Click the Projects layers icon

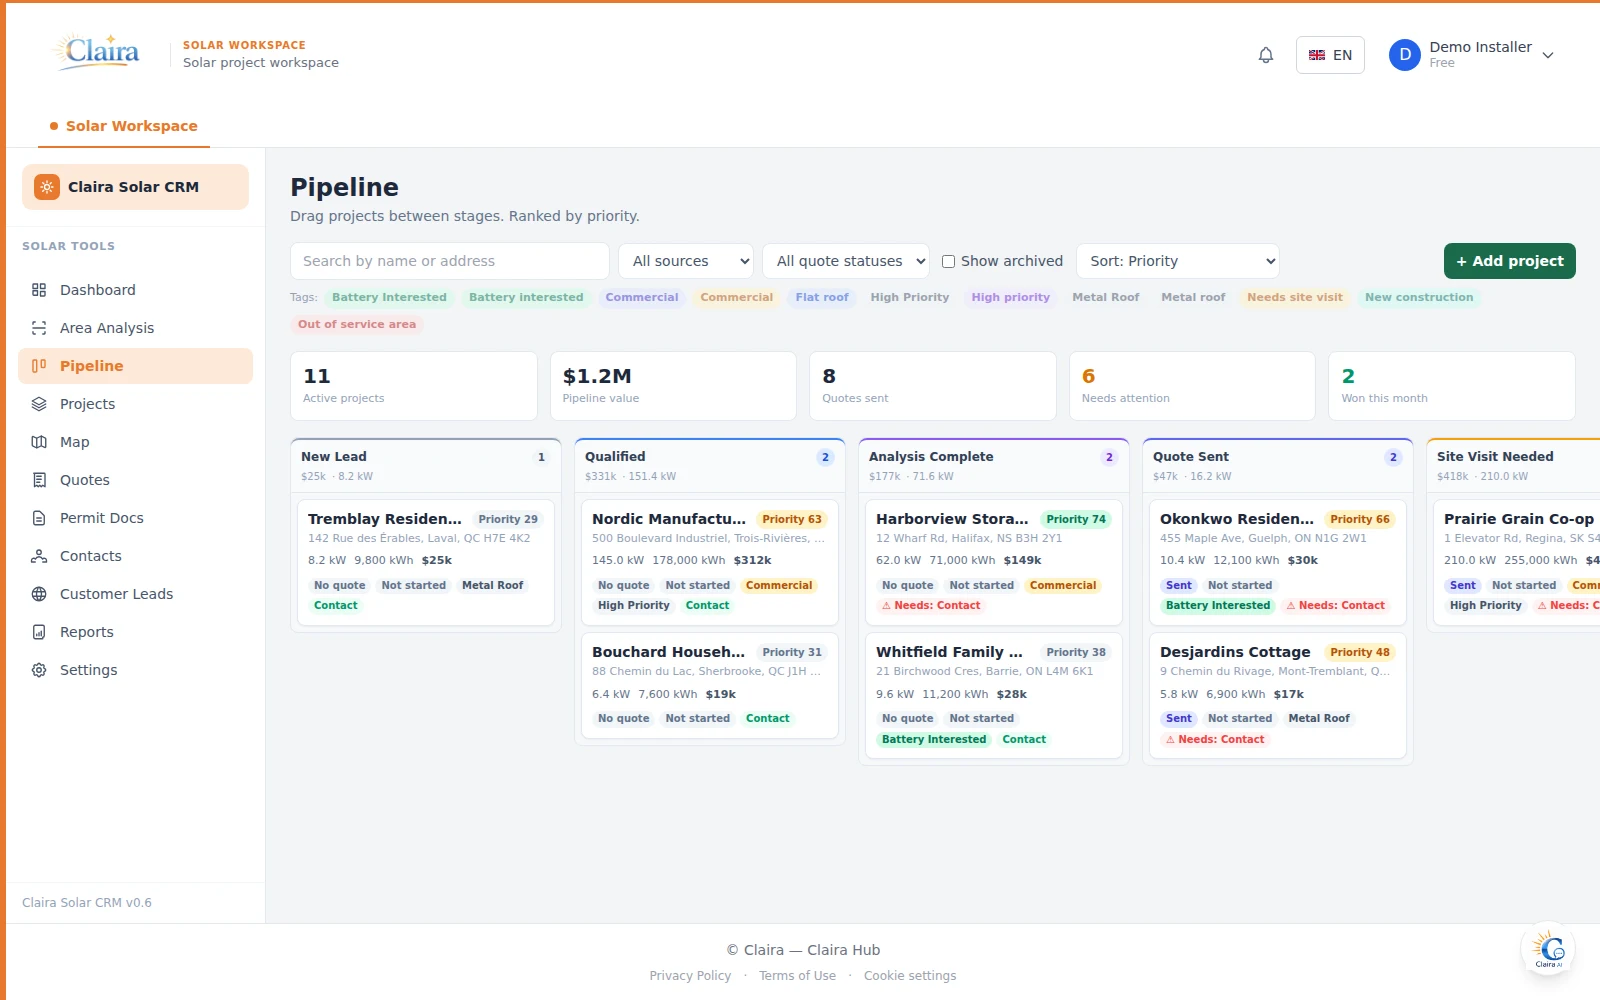[39, 404]
